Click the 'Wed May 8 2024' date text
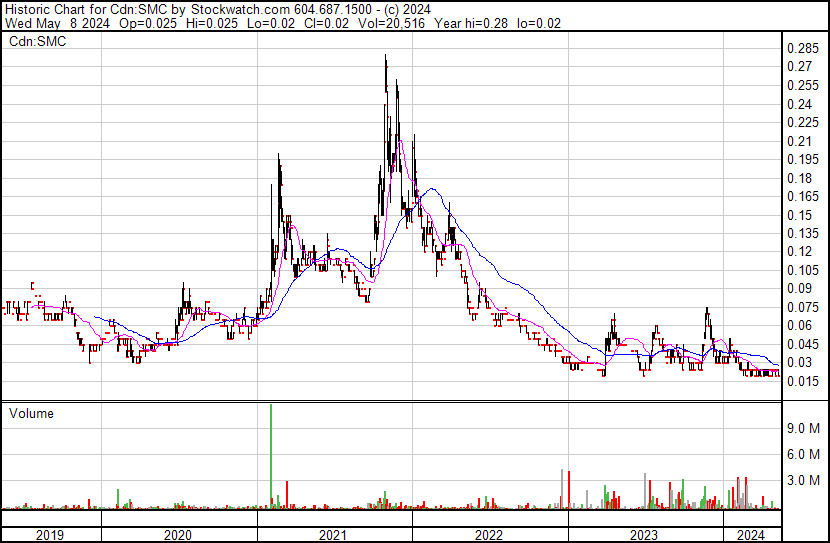This screenshot has height=543, width=830. 57,23
